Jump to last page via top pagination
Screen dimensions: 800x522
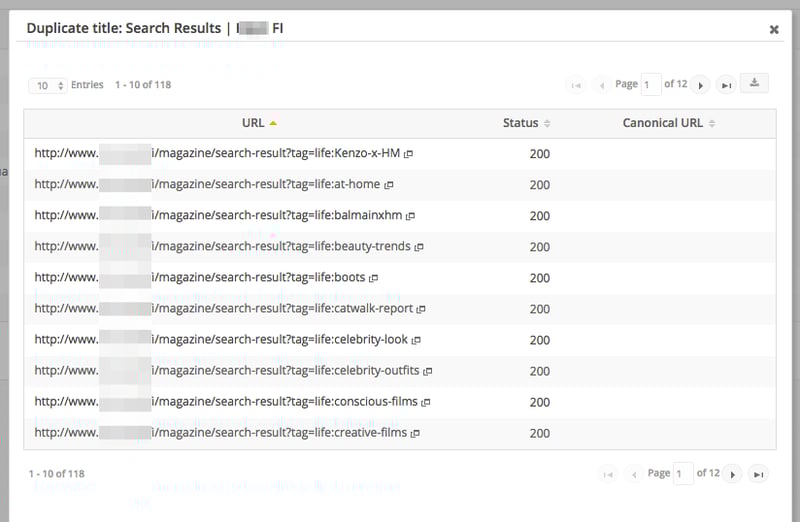coord(727,85)
